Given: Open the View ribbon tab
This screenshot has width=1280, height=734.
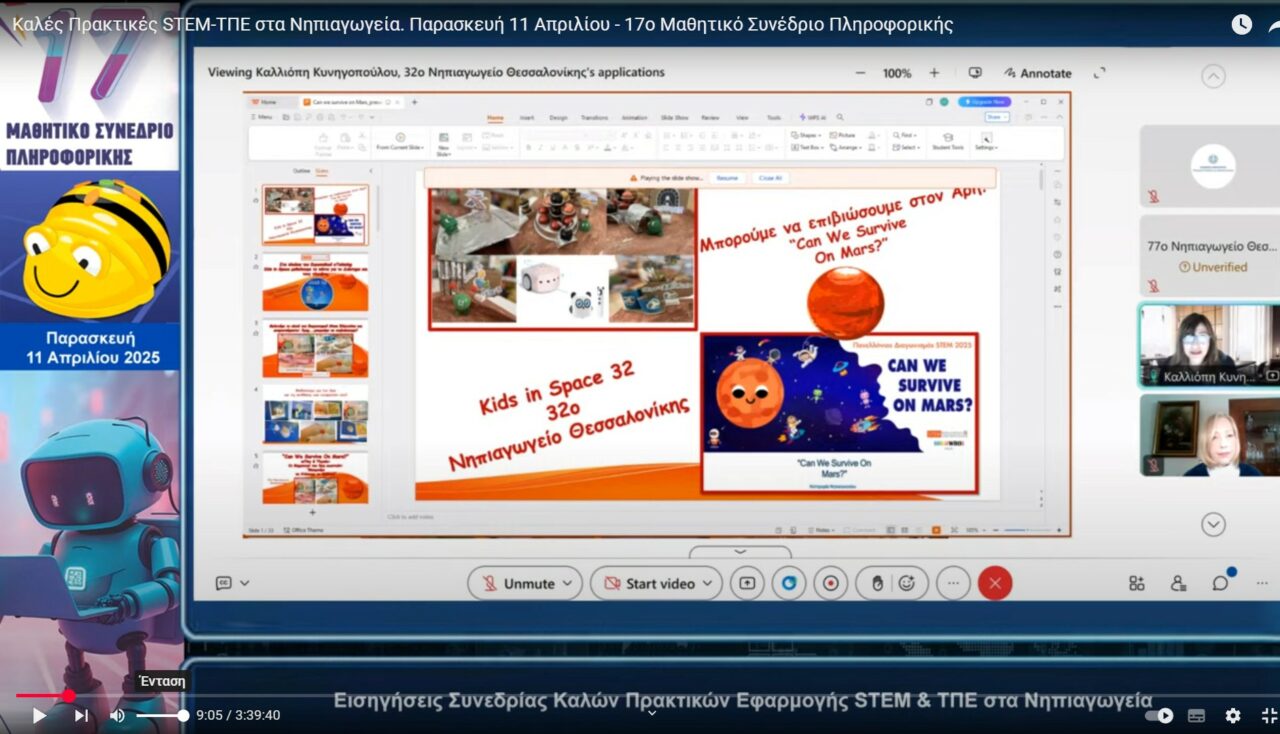Looking at the screenshot, I should tap(742, 117).
